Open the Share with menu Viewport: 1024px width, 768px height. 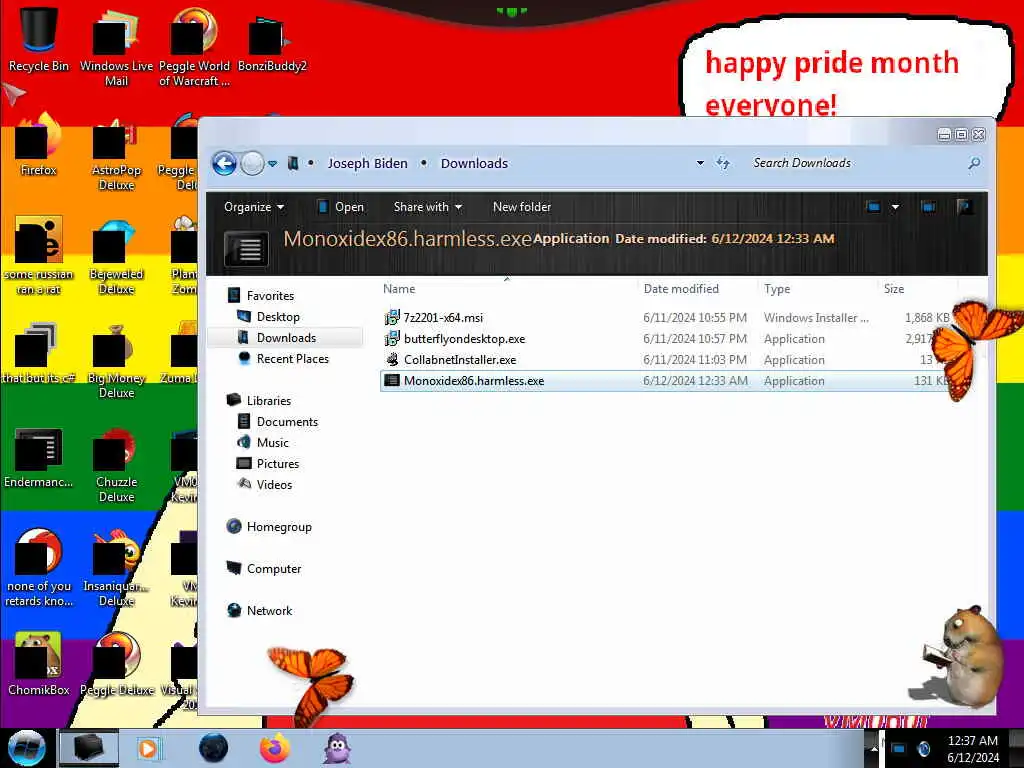coord(428,207)
